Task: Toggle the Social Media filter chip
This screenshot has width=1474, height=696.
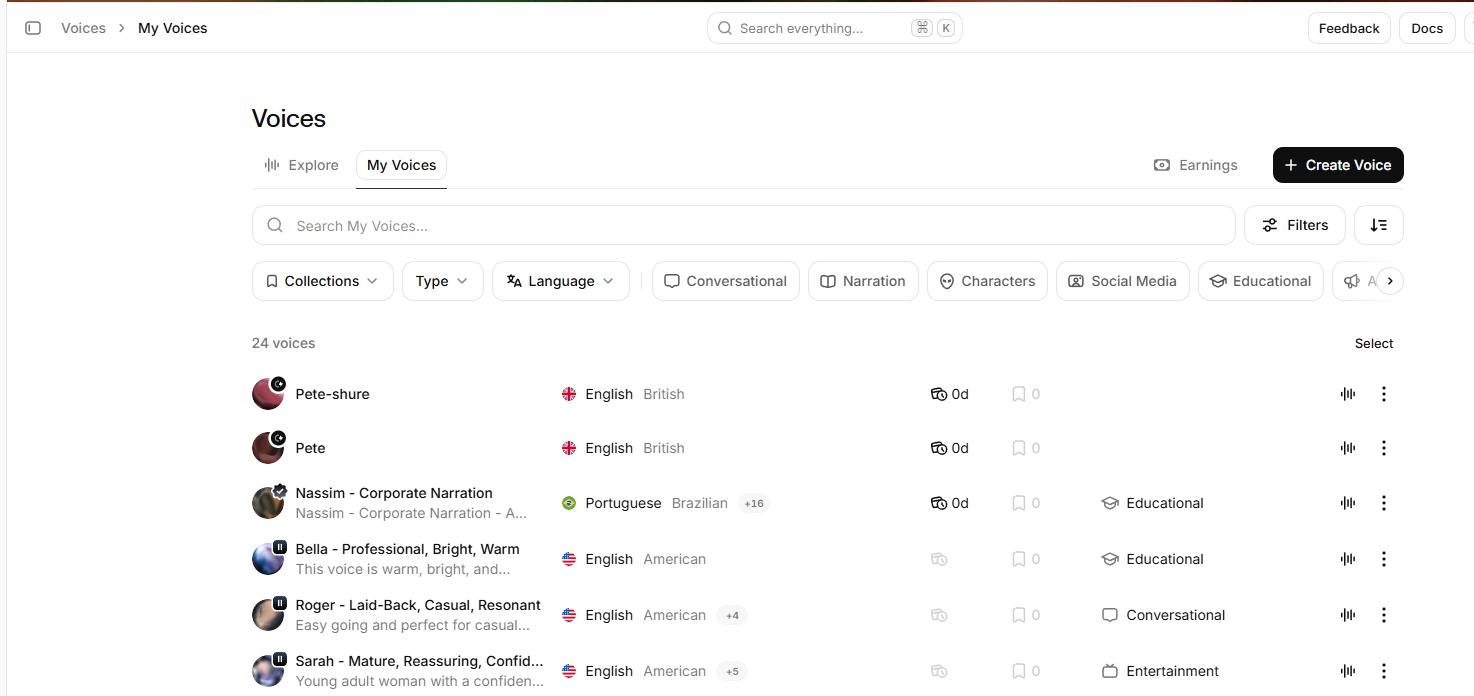Action: pyautogui.click(x=1123, y=281)
